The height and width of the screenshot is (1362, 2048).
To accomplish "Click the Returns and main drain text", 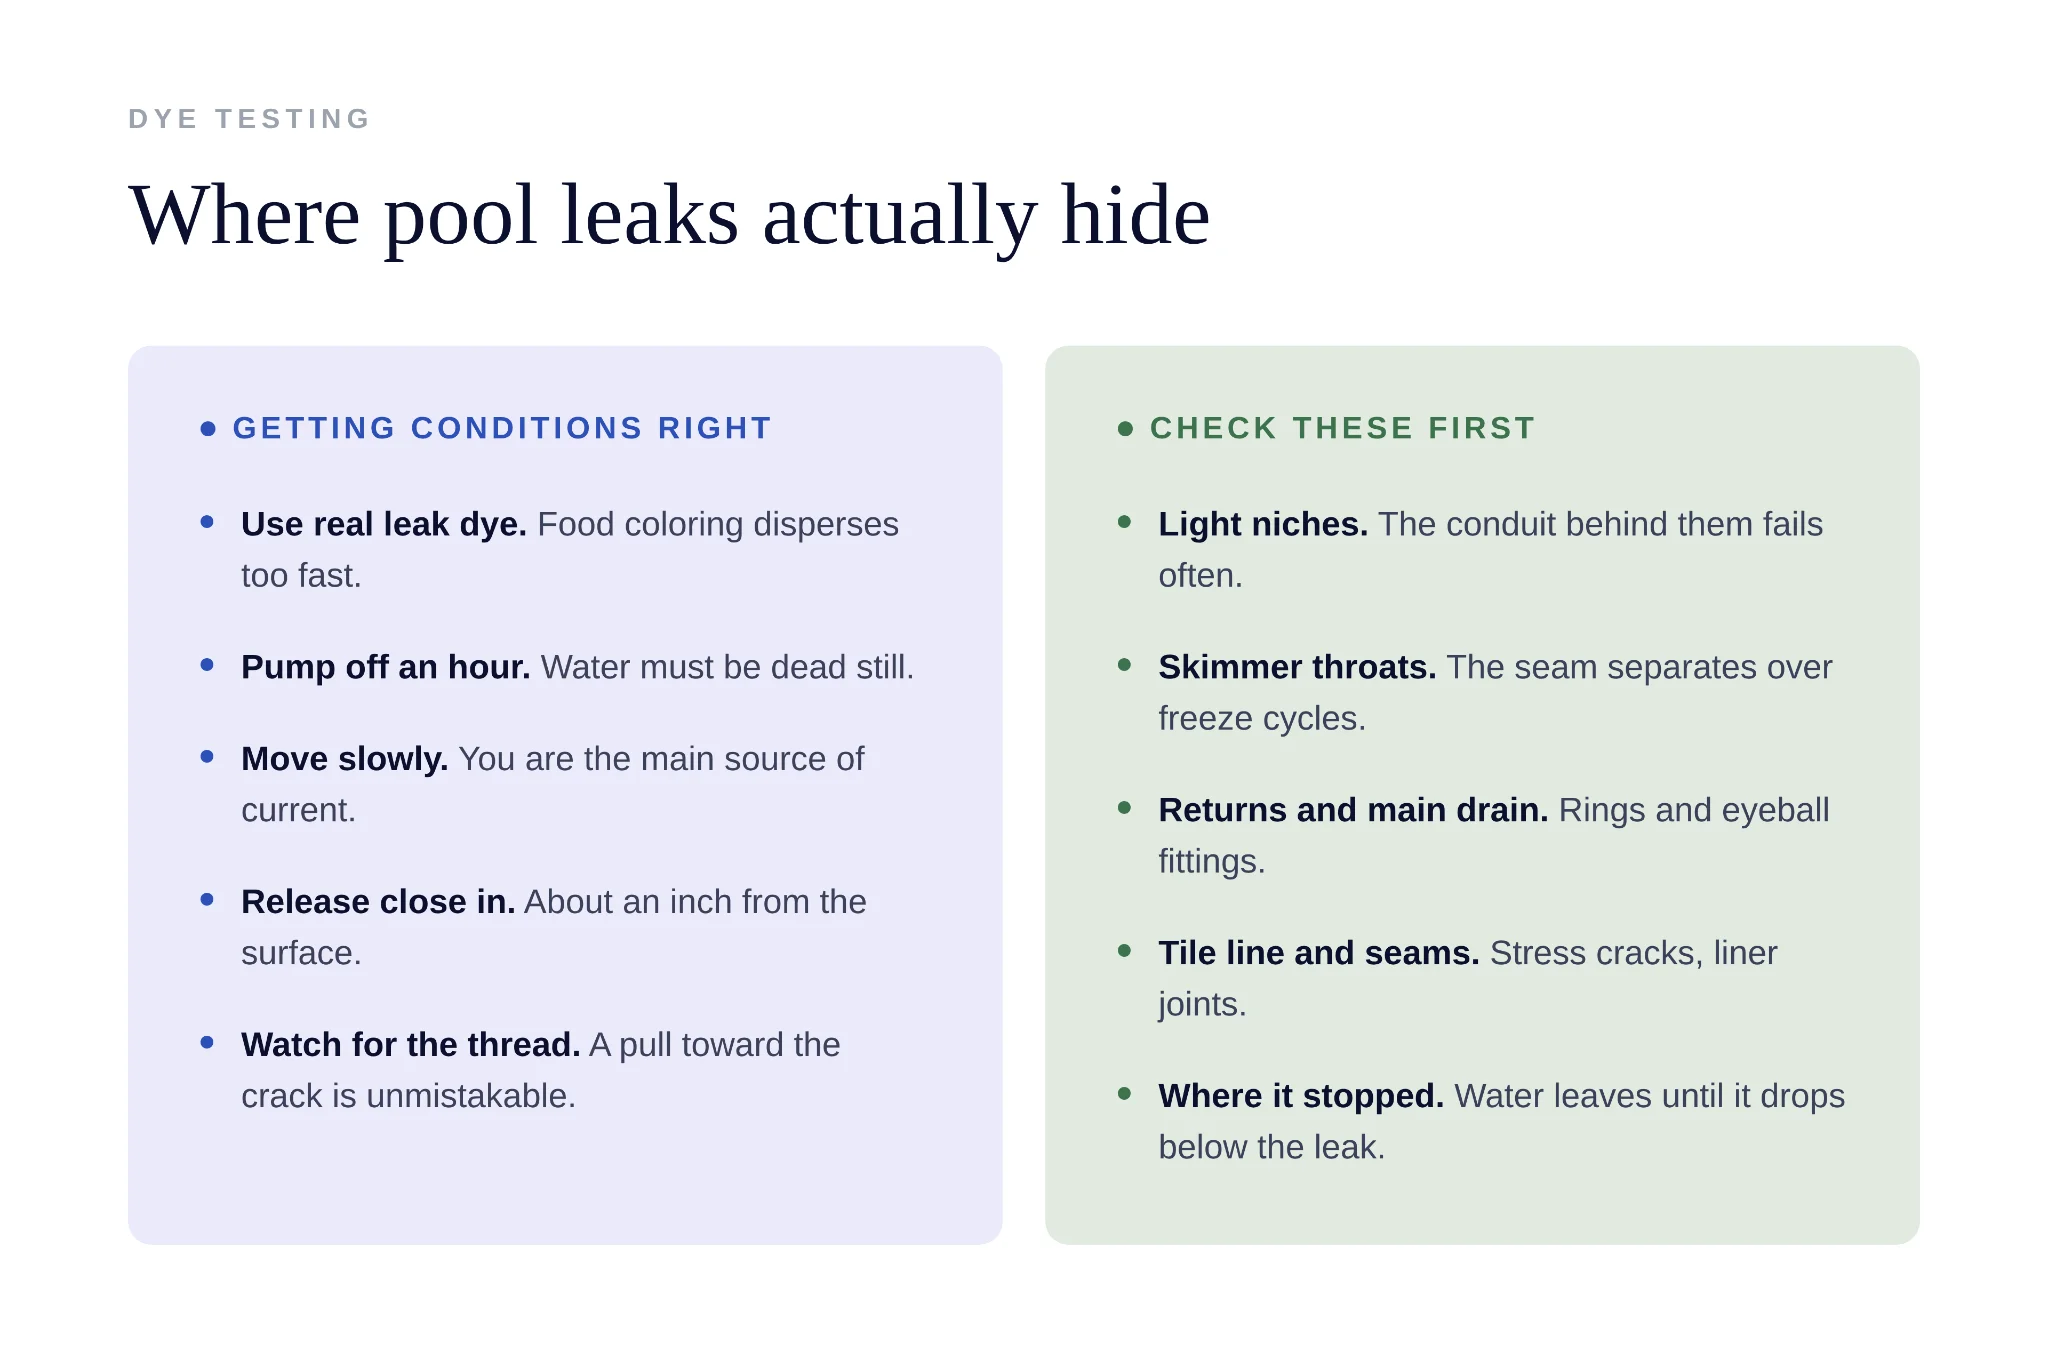I will click(x=1353, y=810).
